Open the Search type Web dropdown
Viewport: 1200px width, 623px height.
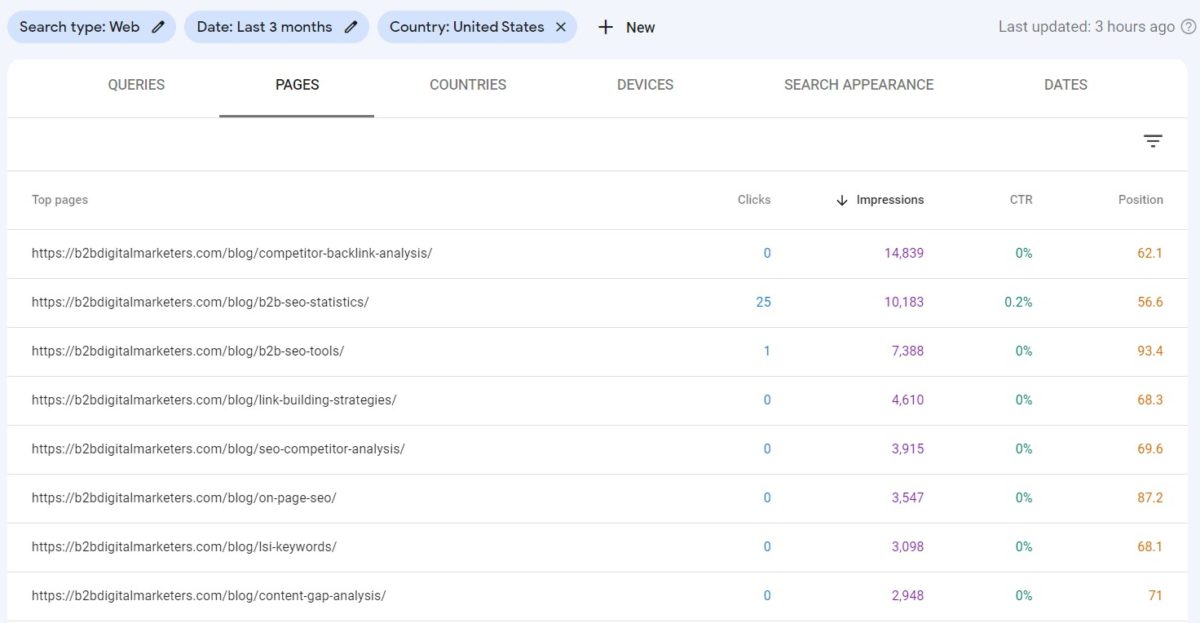(80, 27)
